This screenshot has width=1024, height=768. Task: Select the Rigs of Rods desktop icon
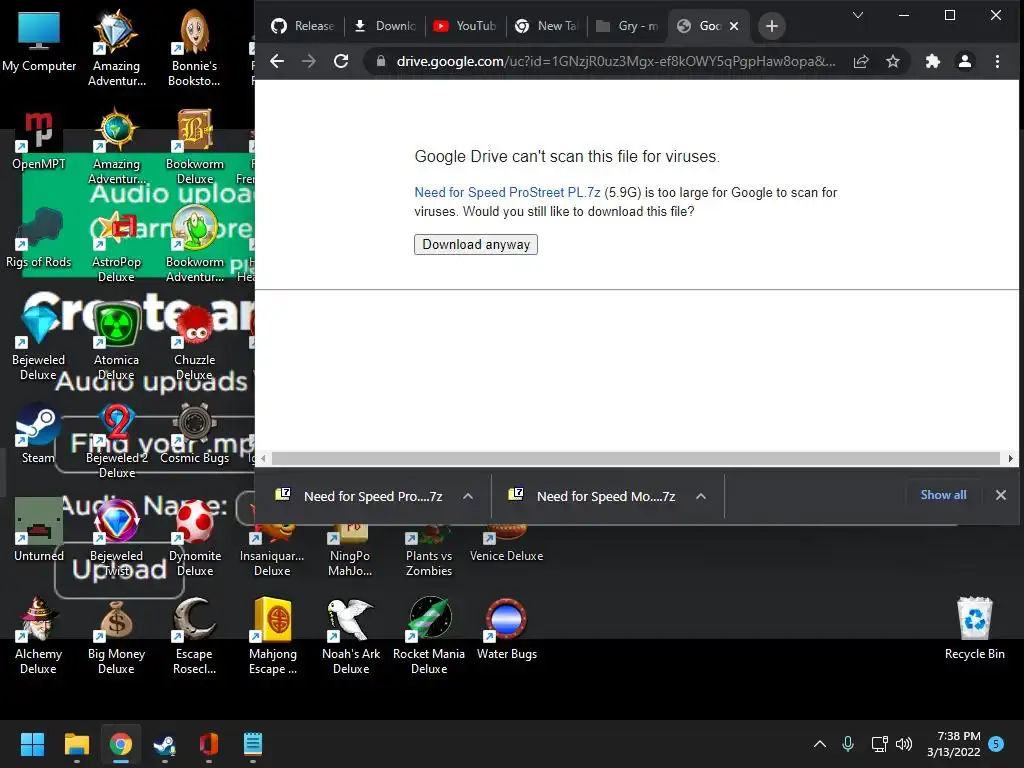click(39, 238)
